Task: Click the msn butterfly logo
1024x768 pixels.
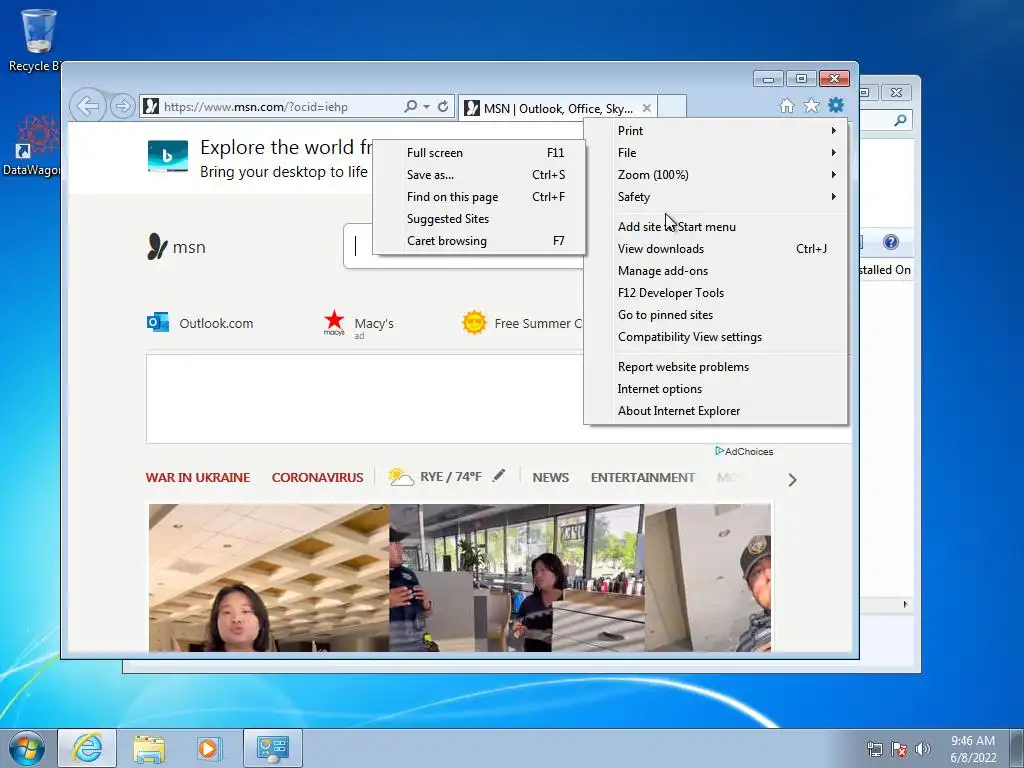Action: tap(157, 247)
